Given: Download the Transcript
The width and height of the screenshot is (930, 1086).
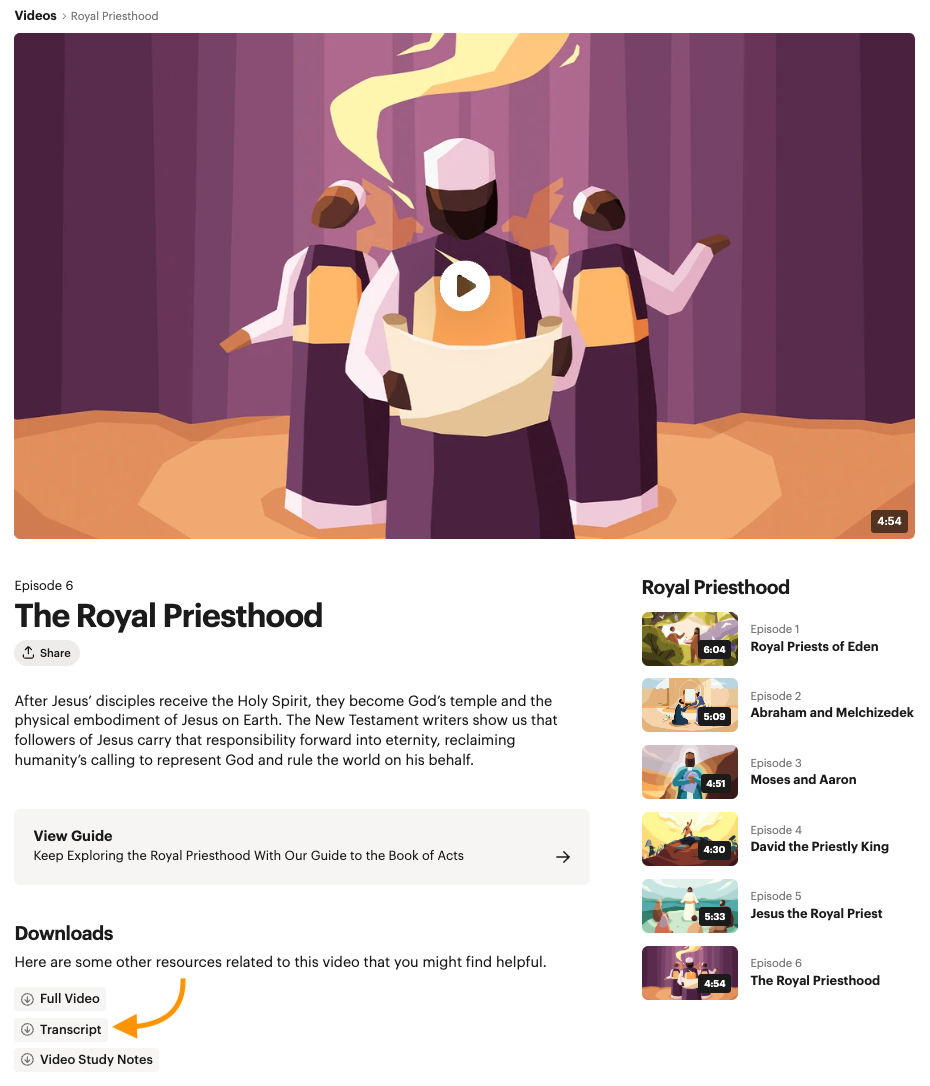Looking at the screenshot, I should click(61, 1029).
